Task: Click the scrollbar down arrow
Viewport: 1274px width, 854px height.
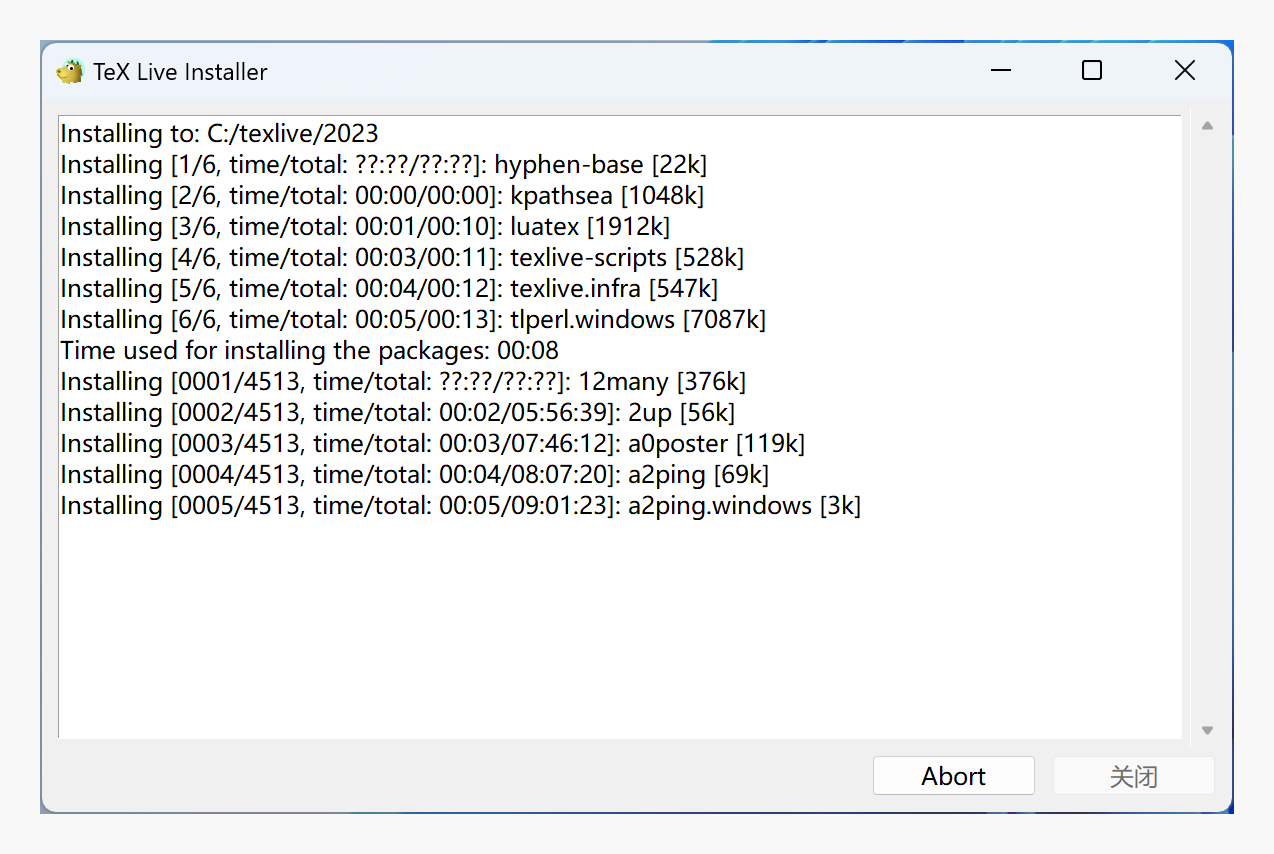Action: (x=1207, y=731)
